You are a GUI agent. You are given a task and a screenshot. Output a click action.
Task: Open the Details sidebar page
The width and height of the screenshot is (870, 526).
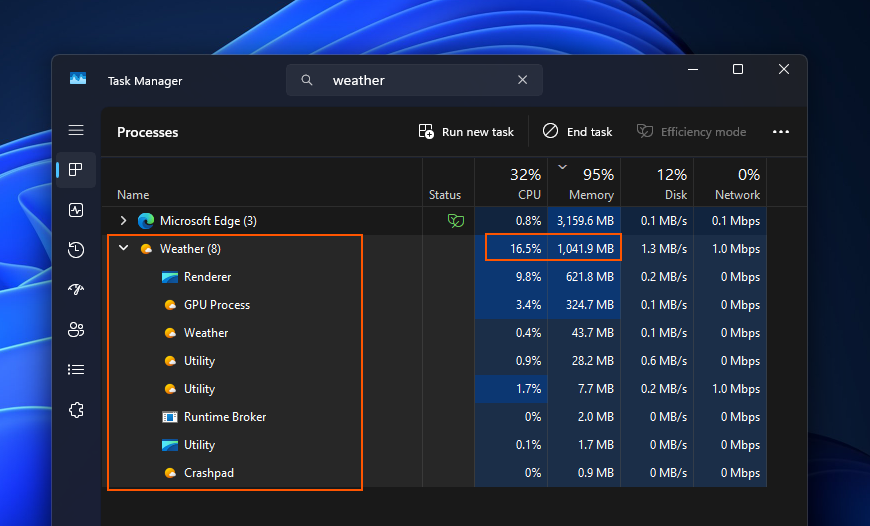(76, 370)
